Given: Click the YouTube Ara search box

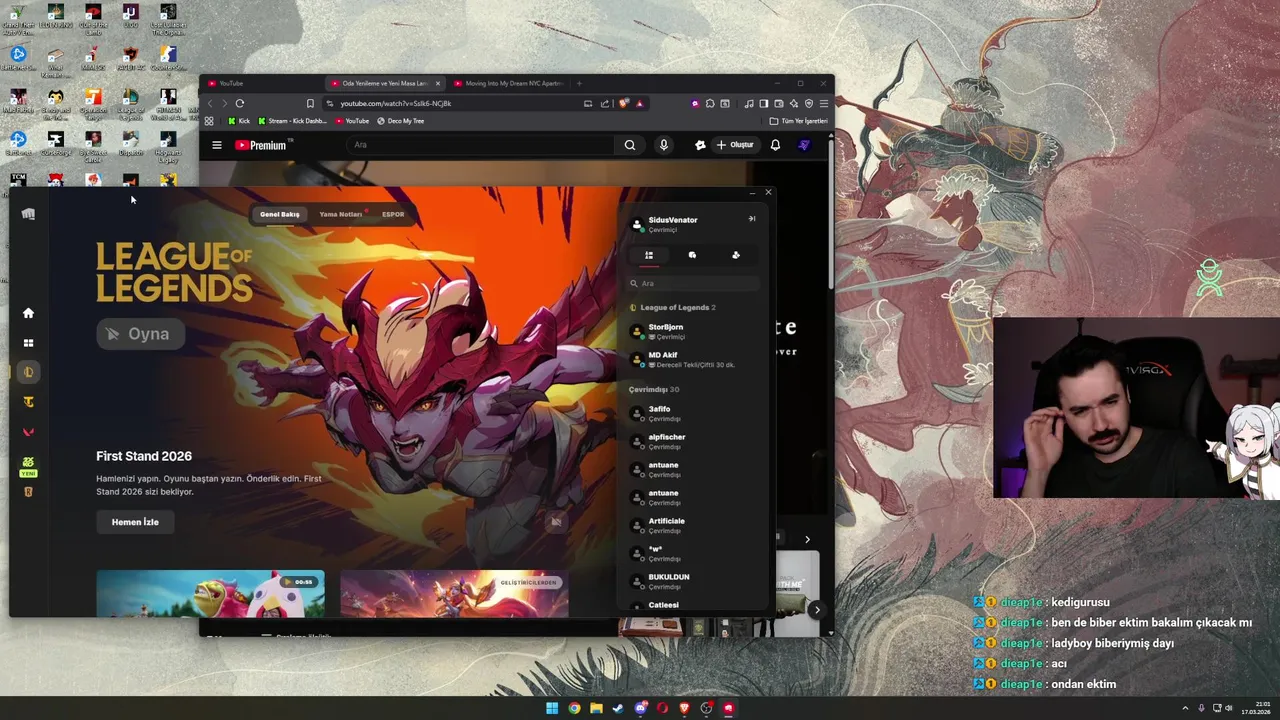Looking at the screenshot, I should (481, 145).
